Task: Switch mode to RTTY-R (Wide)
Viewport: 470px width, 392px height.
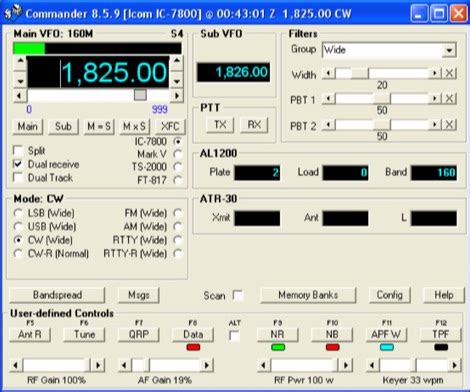Action: click(178, 254)
